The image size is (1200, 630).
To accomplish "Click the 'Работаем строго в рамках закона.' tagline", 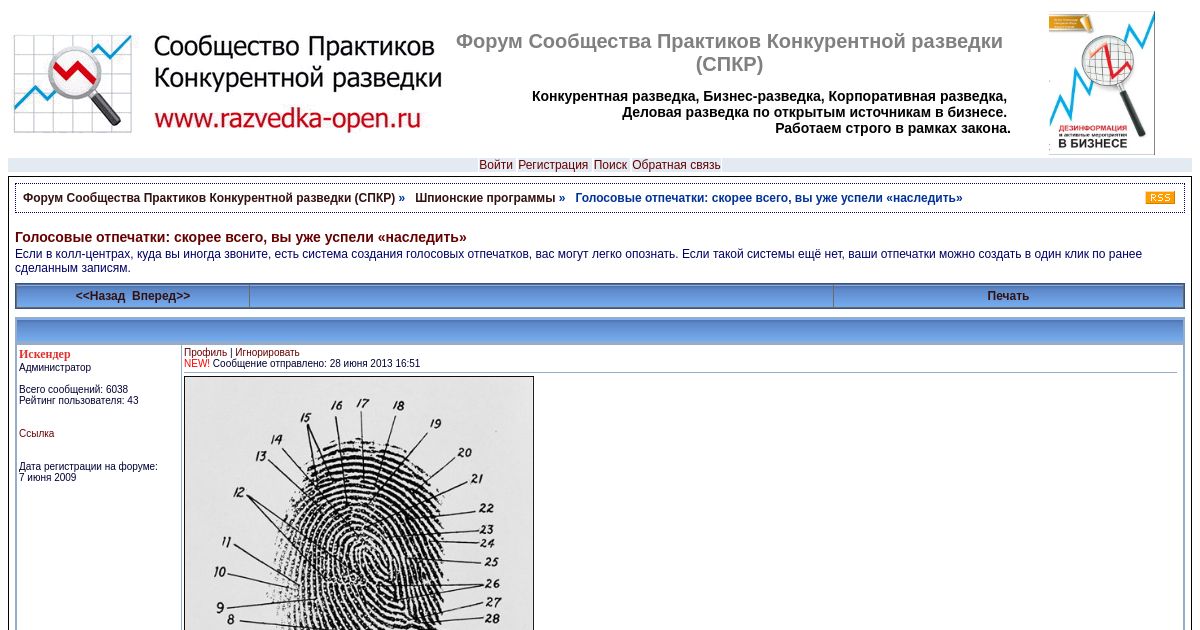I will (x=893, y=128).
